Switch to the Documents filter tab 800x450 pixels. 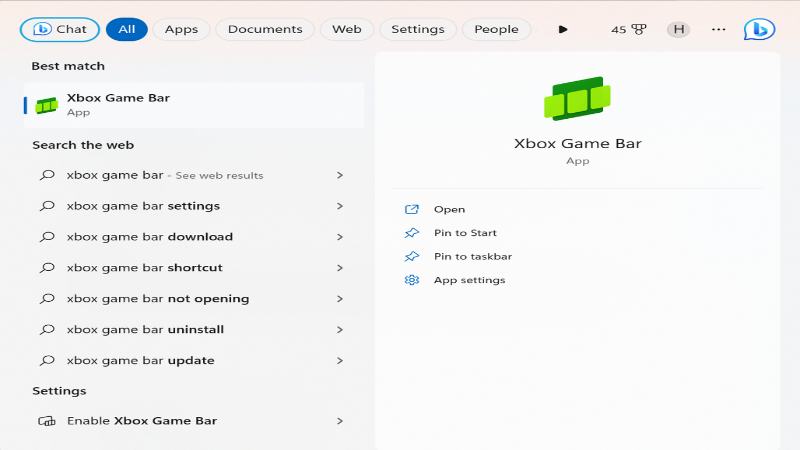tap(265, 30)
